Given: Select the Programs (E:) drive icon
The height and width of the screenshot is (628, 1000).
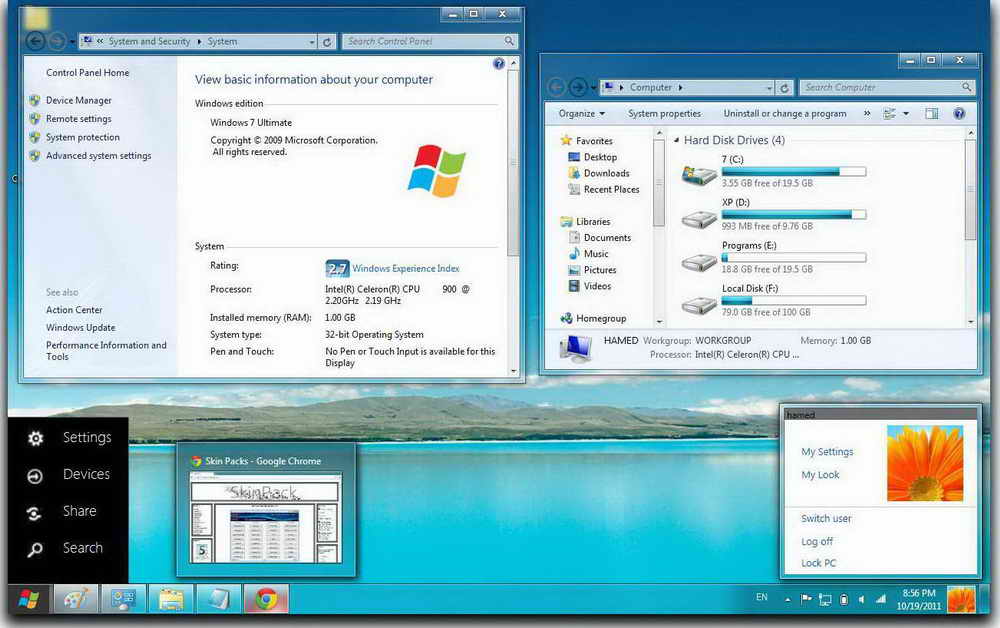Looking at the screenshot, I should 699,263.
